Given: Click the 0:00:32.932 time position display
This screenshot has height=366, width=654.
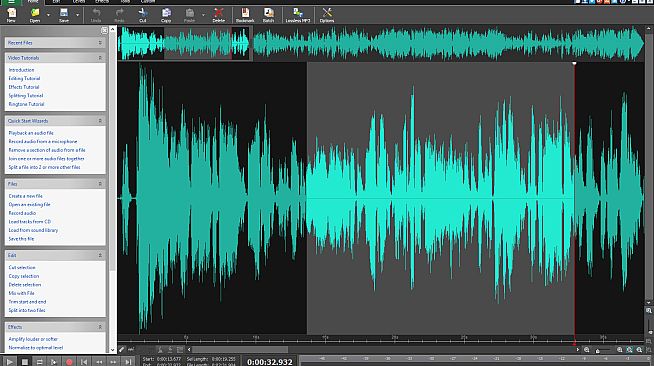Looking at the screenshot, I should 270,362.
